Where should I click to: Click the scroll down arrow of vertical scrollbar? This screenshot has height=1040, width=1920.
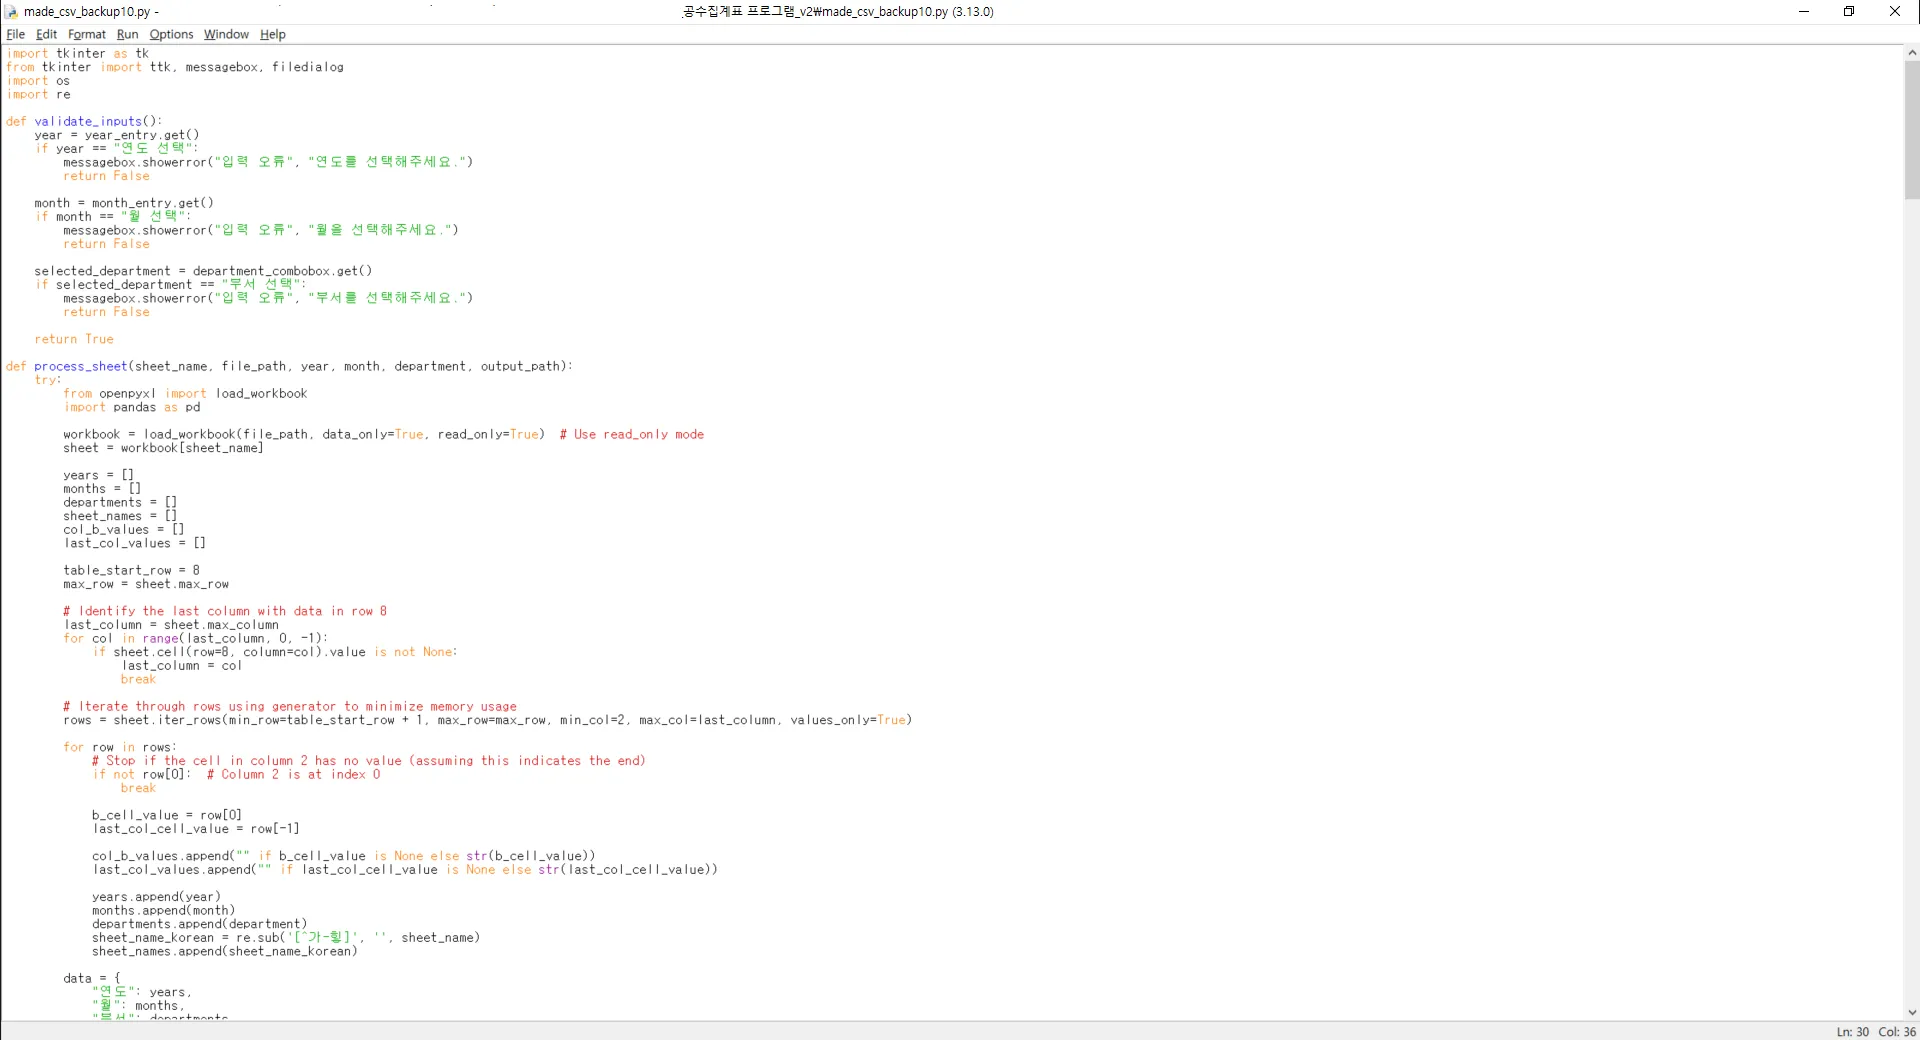coord(1911,1012)
